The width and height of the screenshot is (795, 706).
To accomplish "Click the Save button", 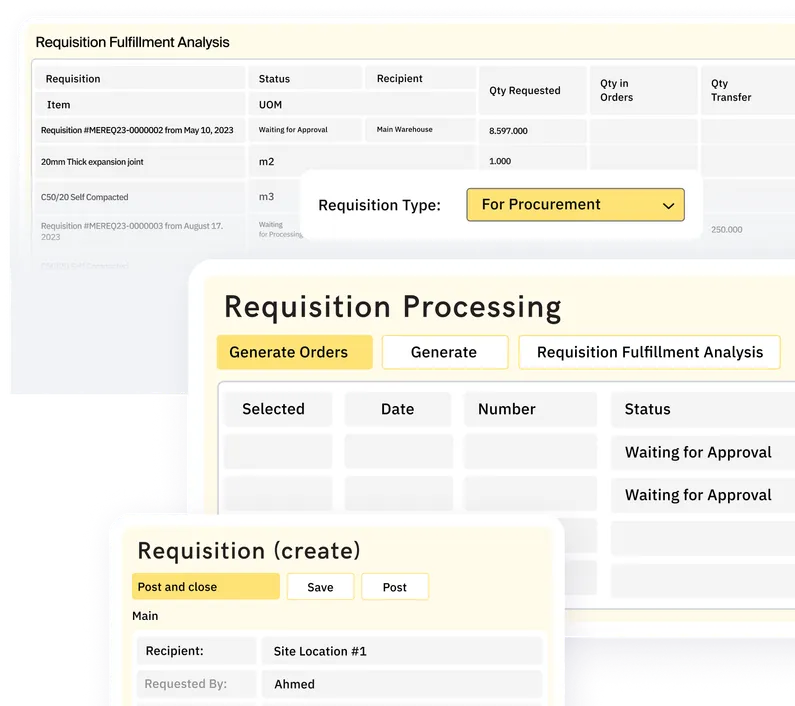I will point(320,587).
